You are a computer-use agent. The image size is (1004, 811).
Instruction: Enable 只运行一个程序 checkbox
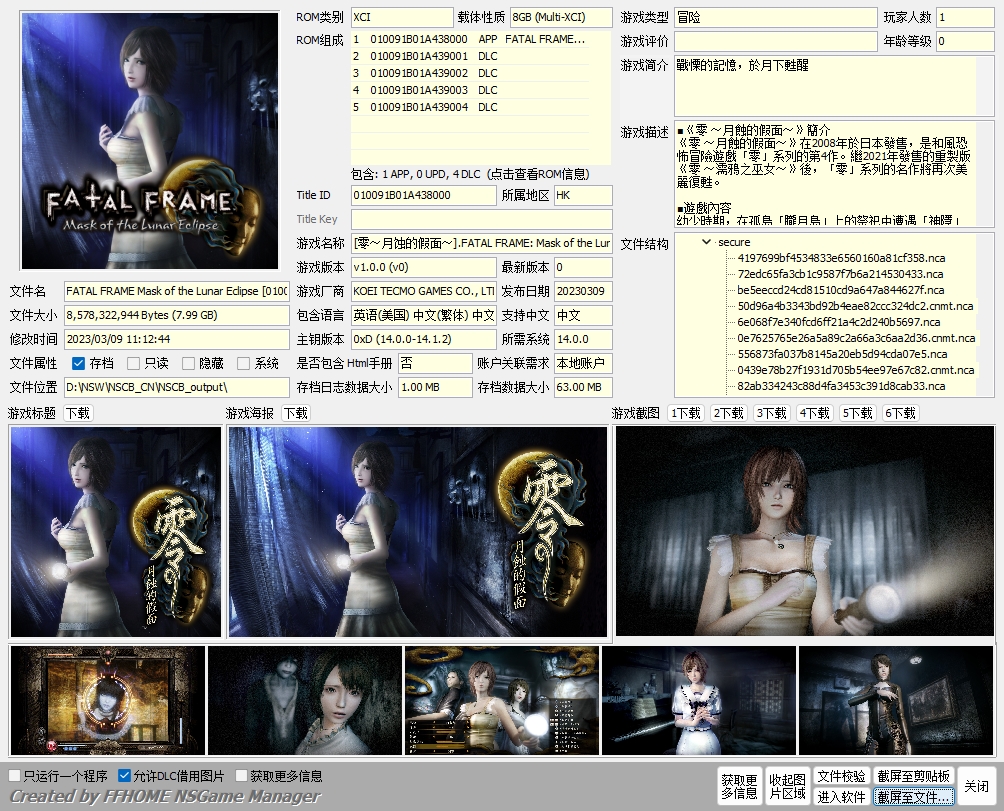(x=14, y=774)
